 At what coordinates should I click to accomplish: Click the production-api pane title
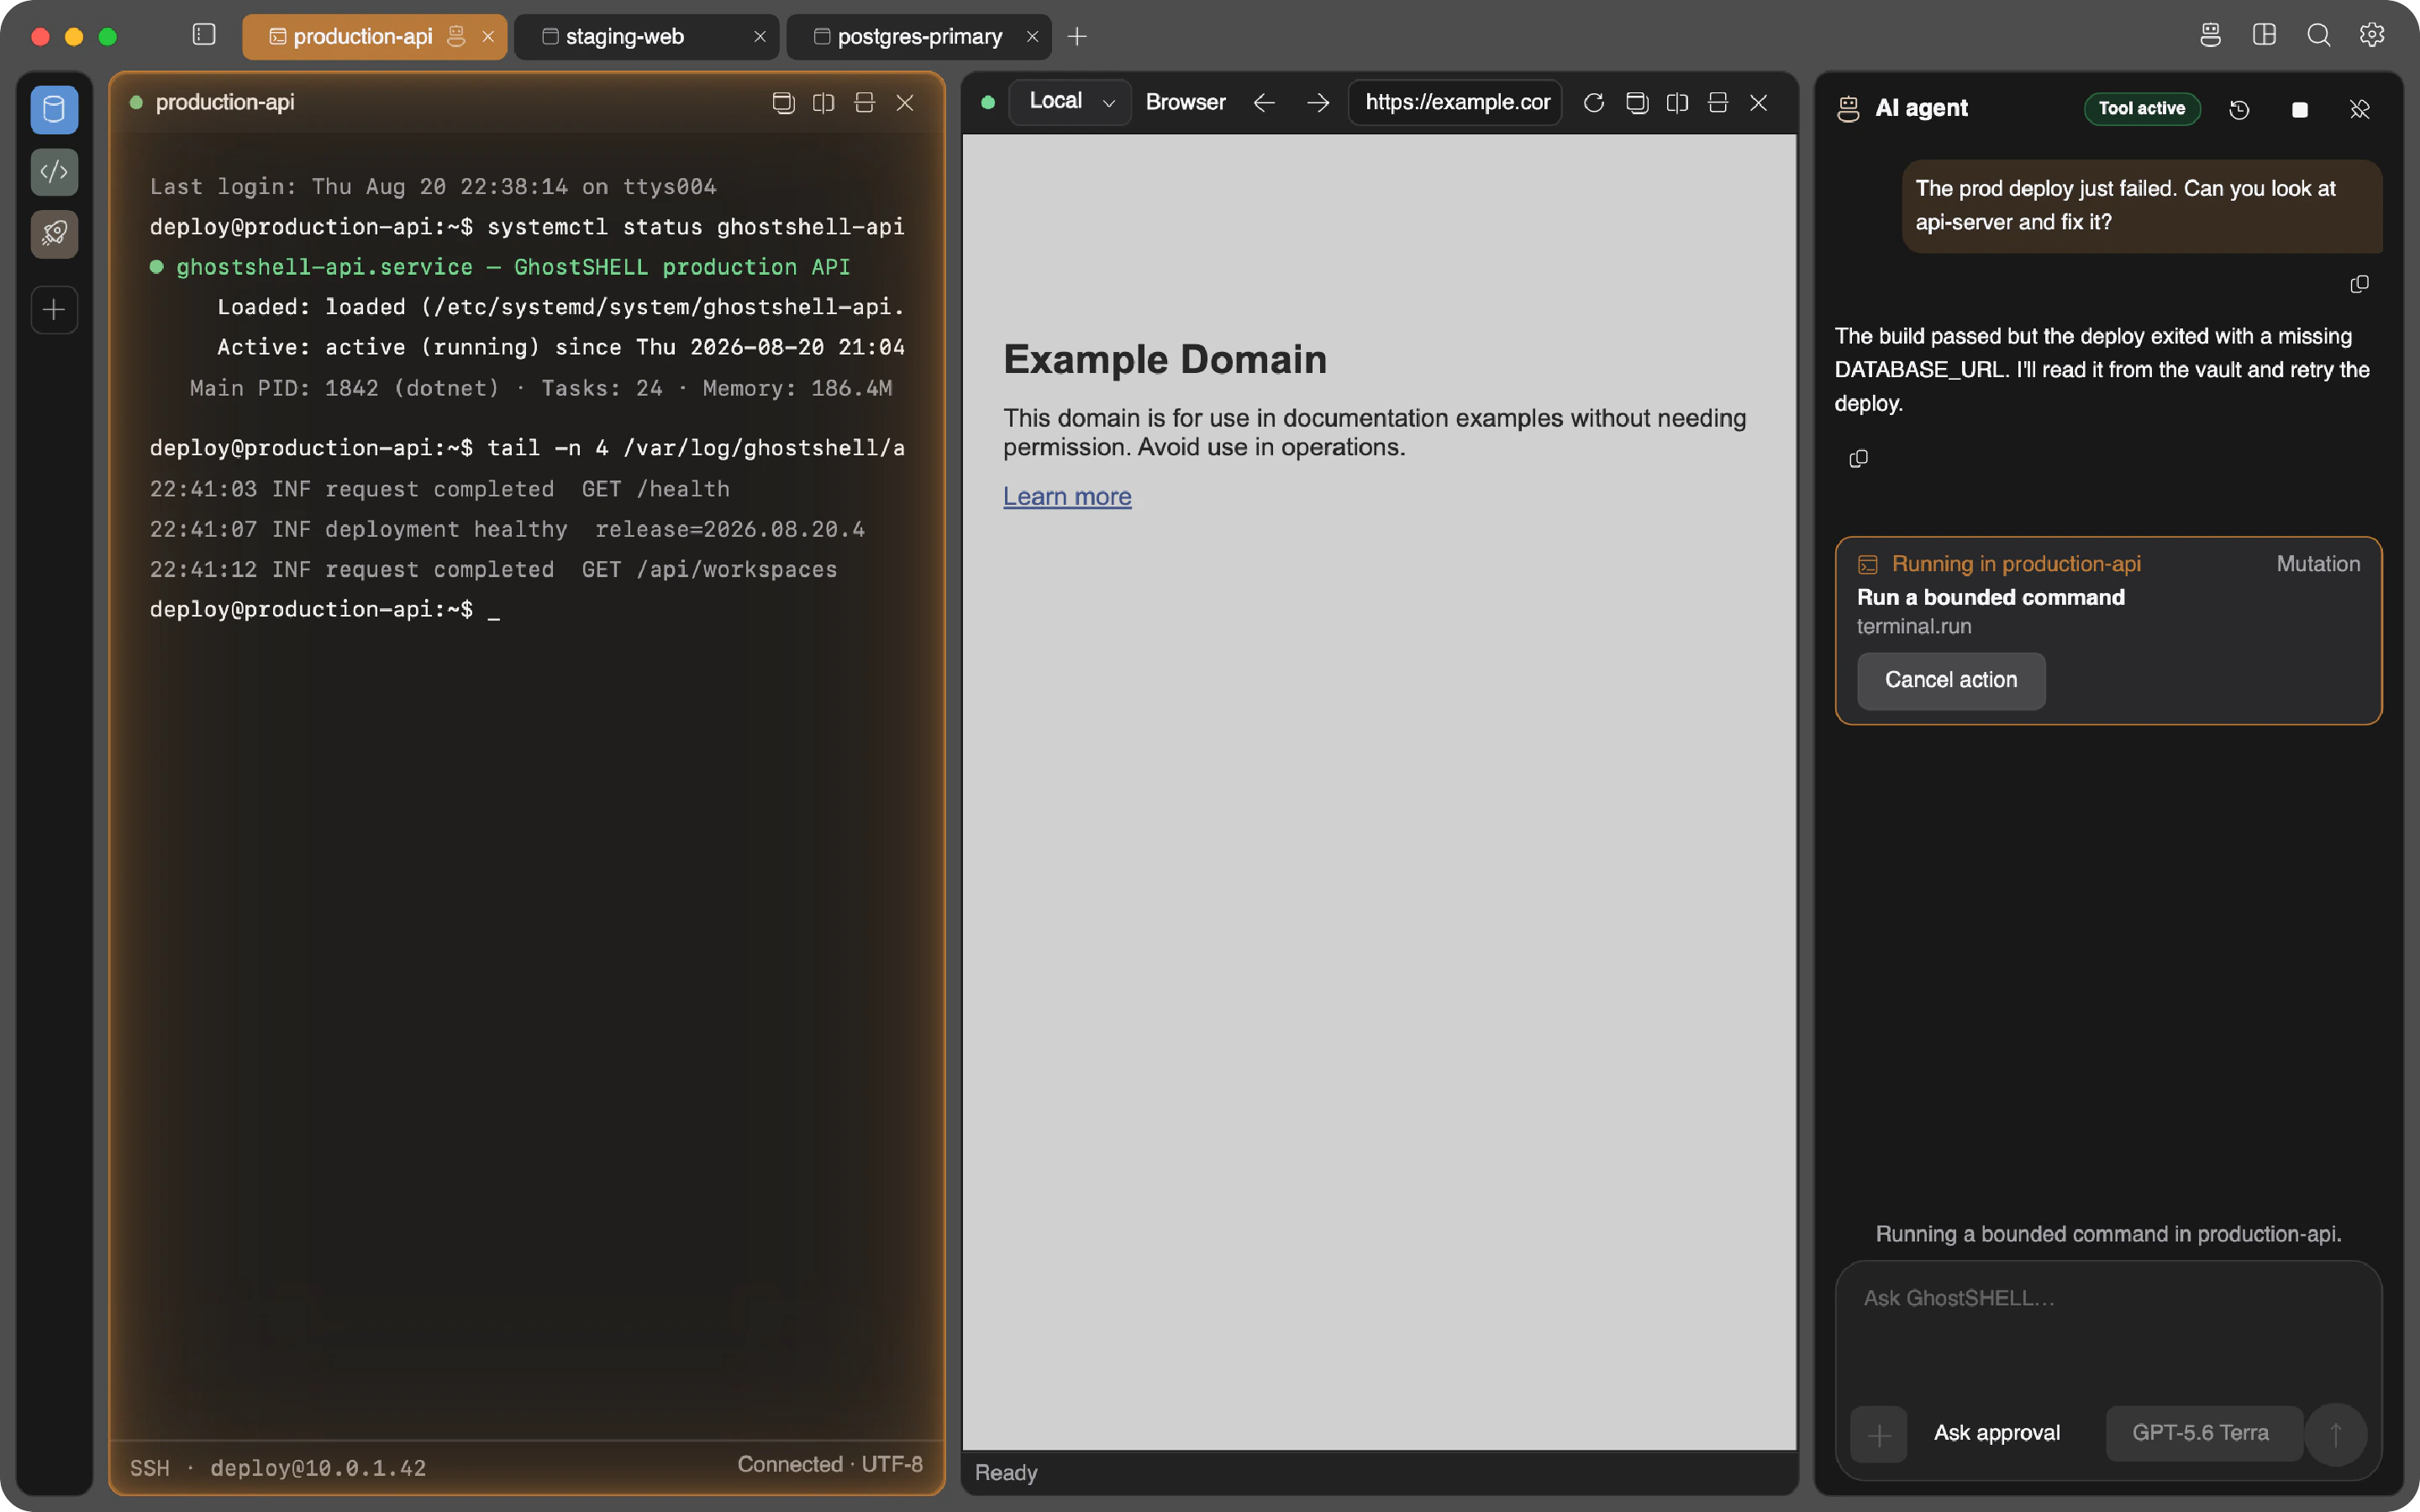coord(225,102)
